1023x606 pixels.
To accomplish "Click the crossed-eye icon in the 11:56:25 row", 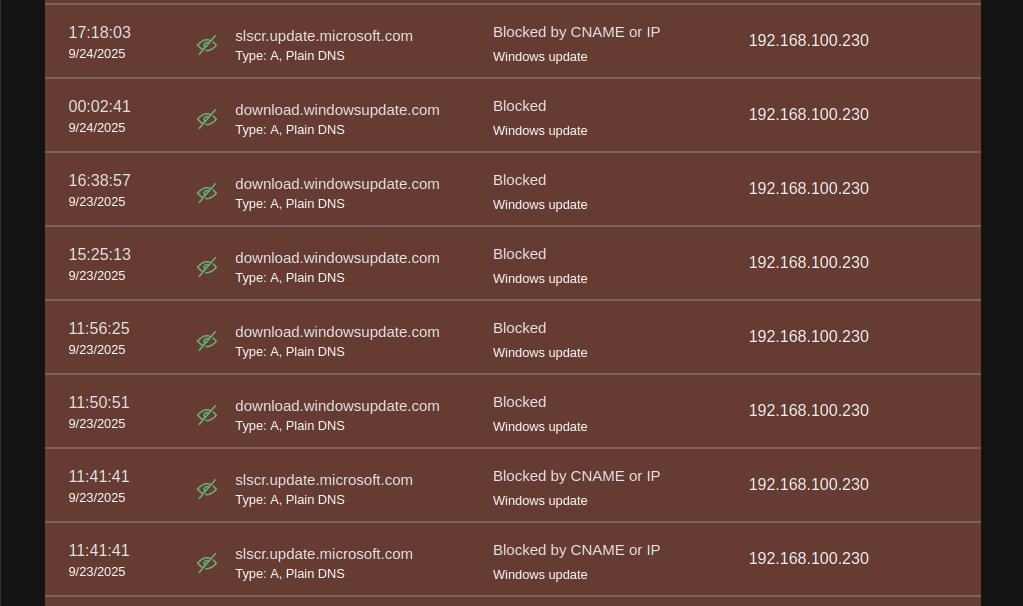I will [207, 341].
